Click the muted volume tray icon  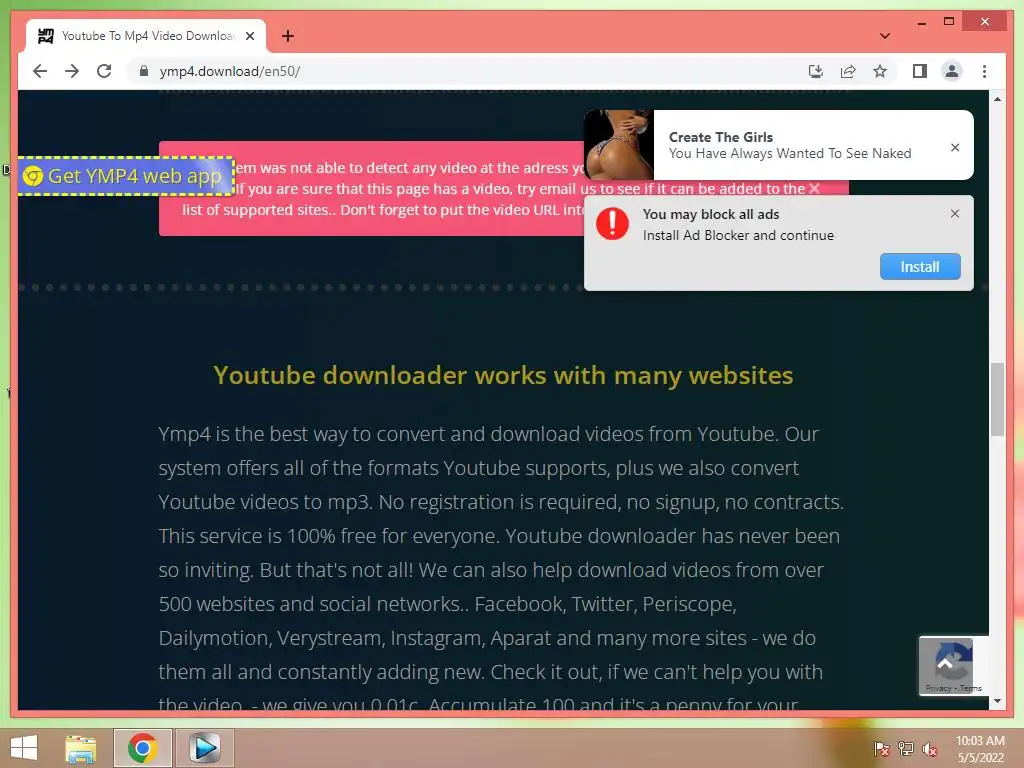point(930,749)
